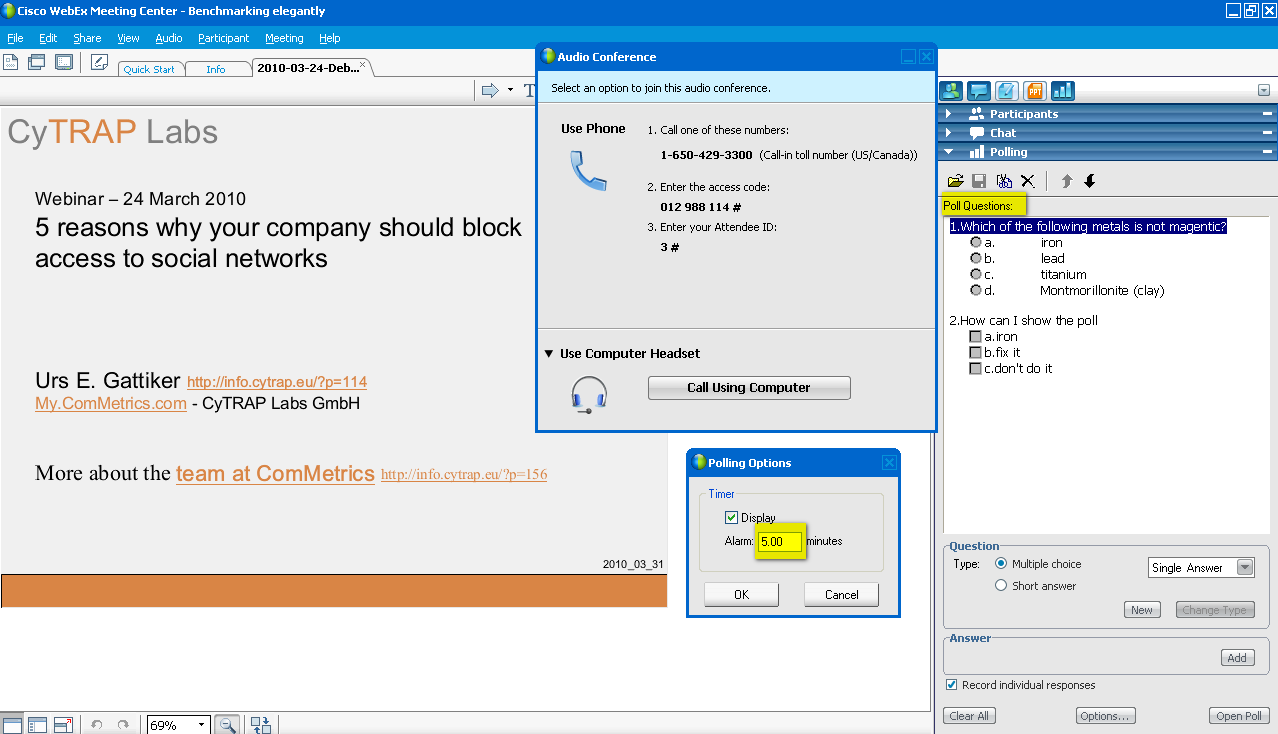Switch to full-screen view icon
Screen dimensions: 1278x734
pyautogui.click(x=64, y=724)
